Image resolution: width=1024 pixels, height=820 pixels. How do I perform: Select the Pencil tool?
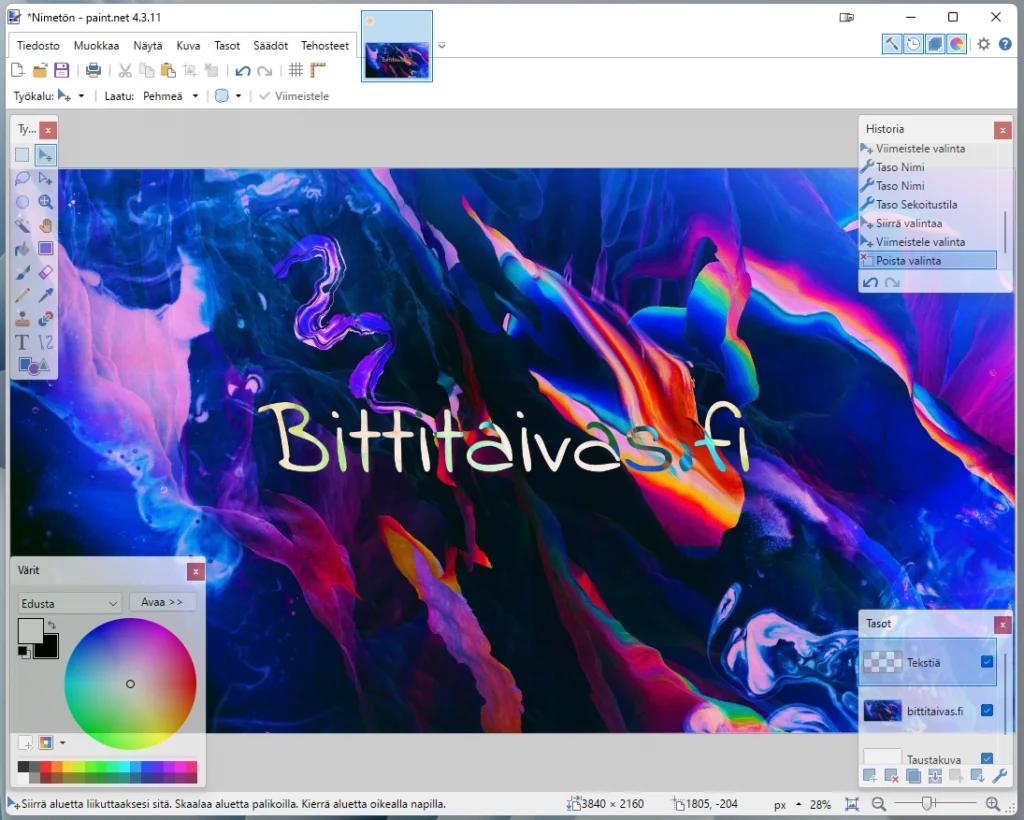22,295
